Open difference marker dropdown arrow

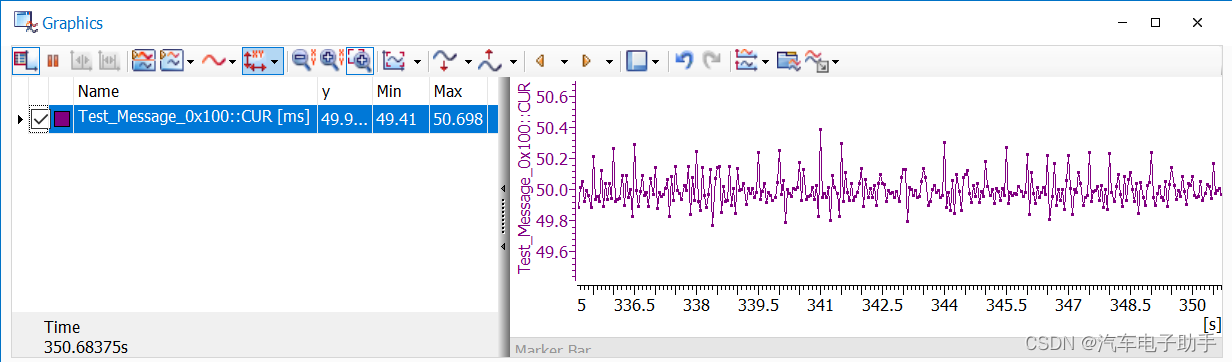(513, 61)
